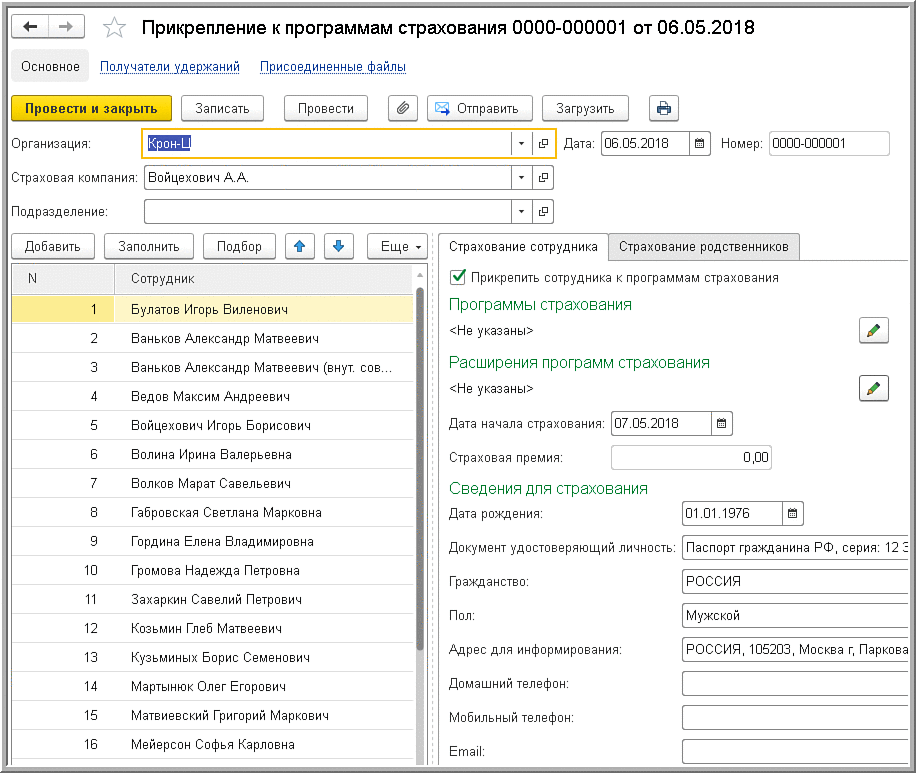Move employee row down with blue arrow
This screenshot has height=773, width=916.
(338, 246)
